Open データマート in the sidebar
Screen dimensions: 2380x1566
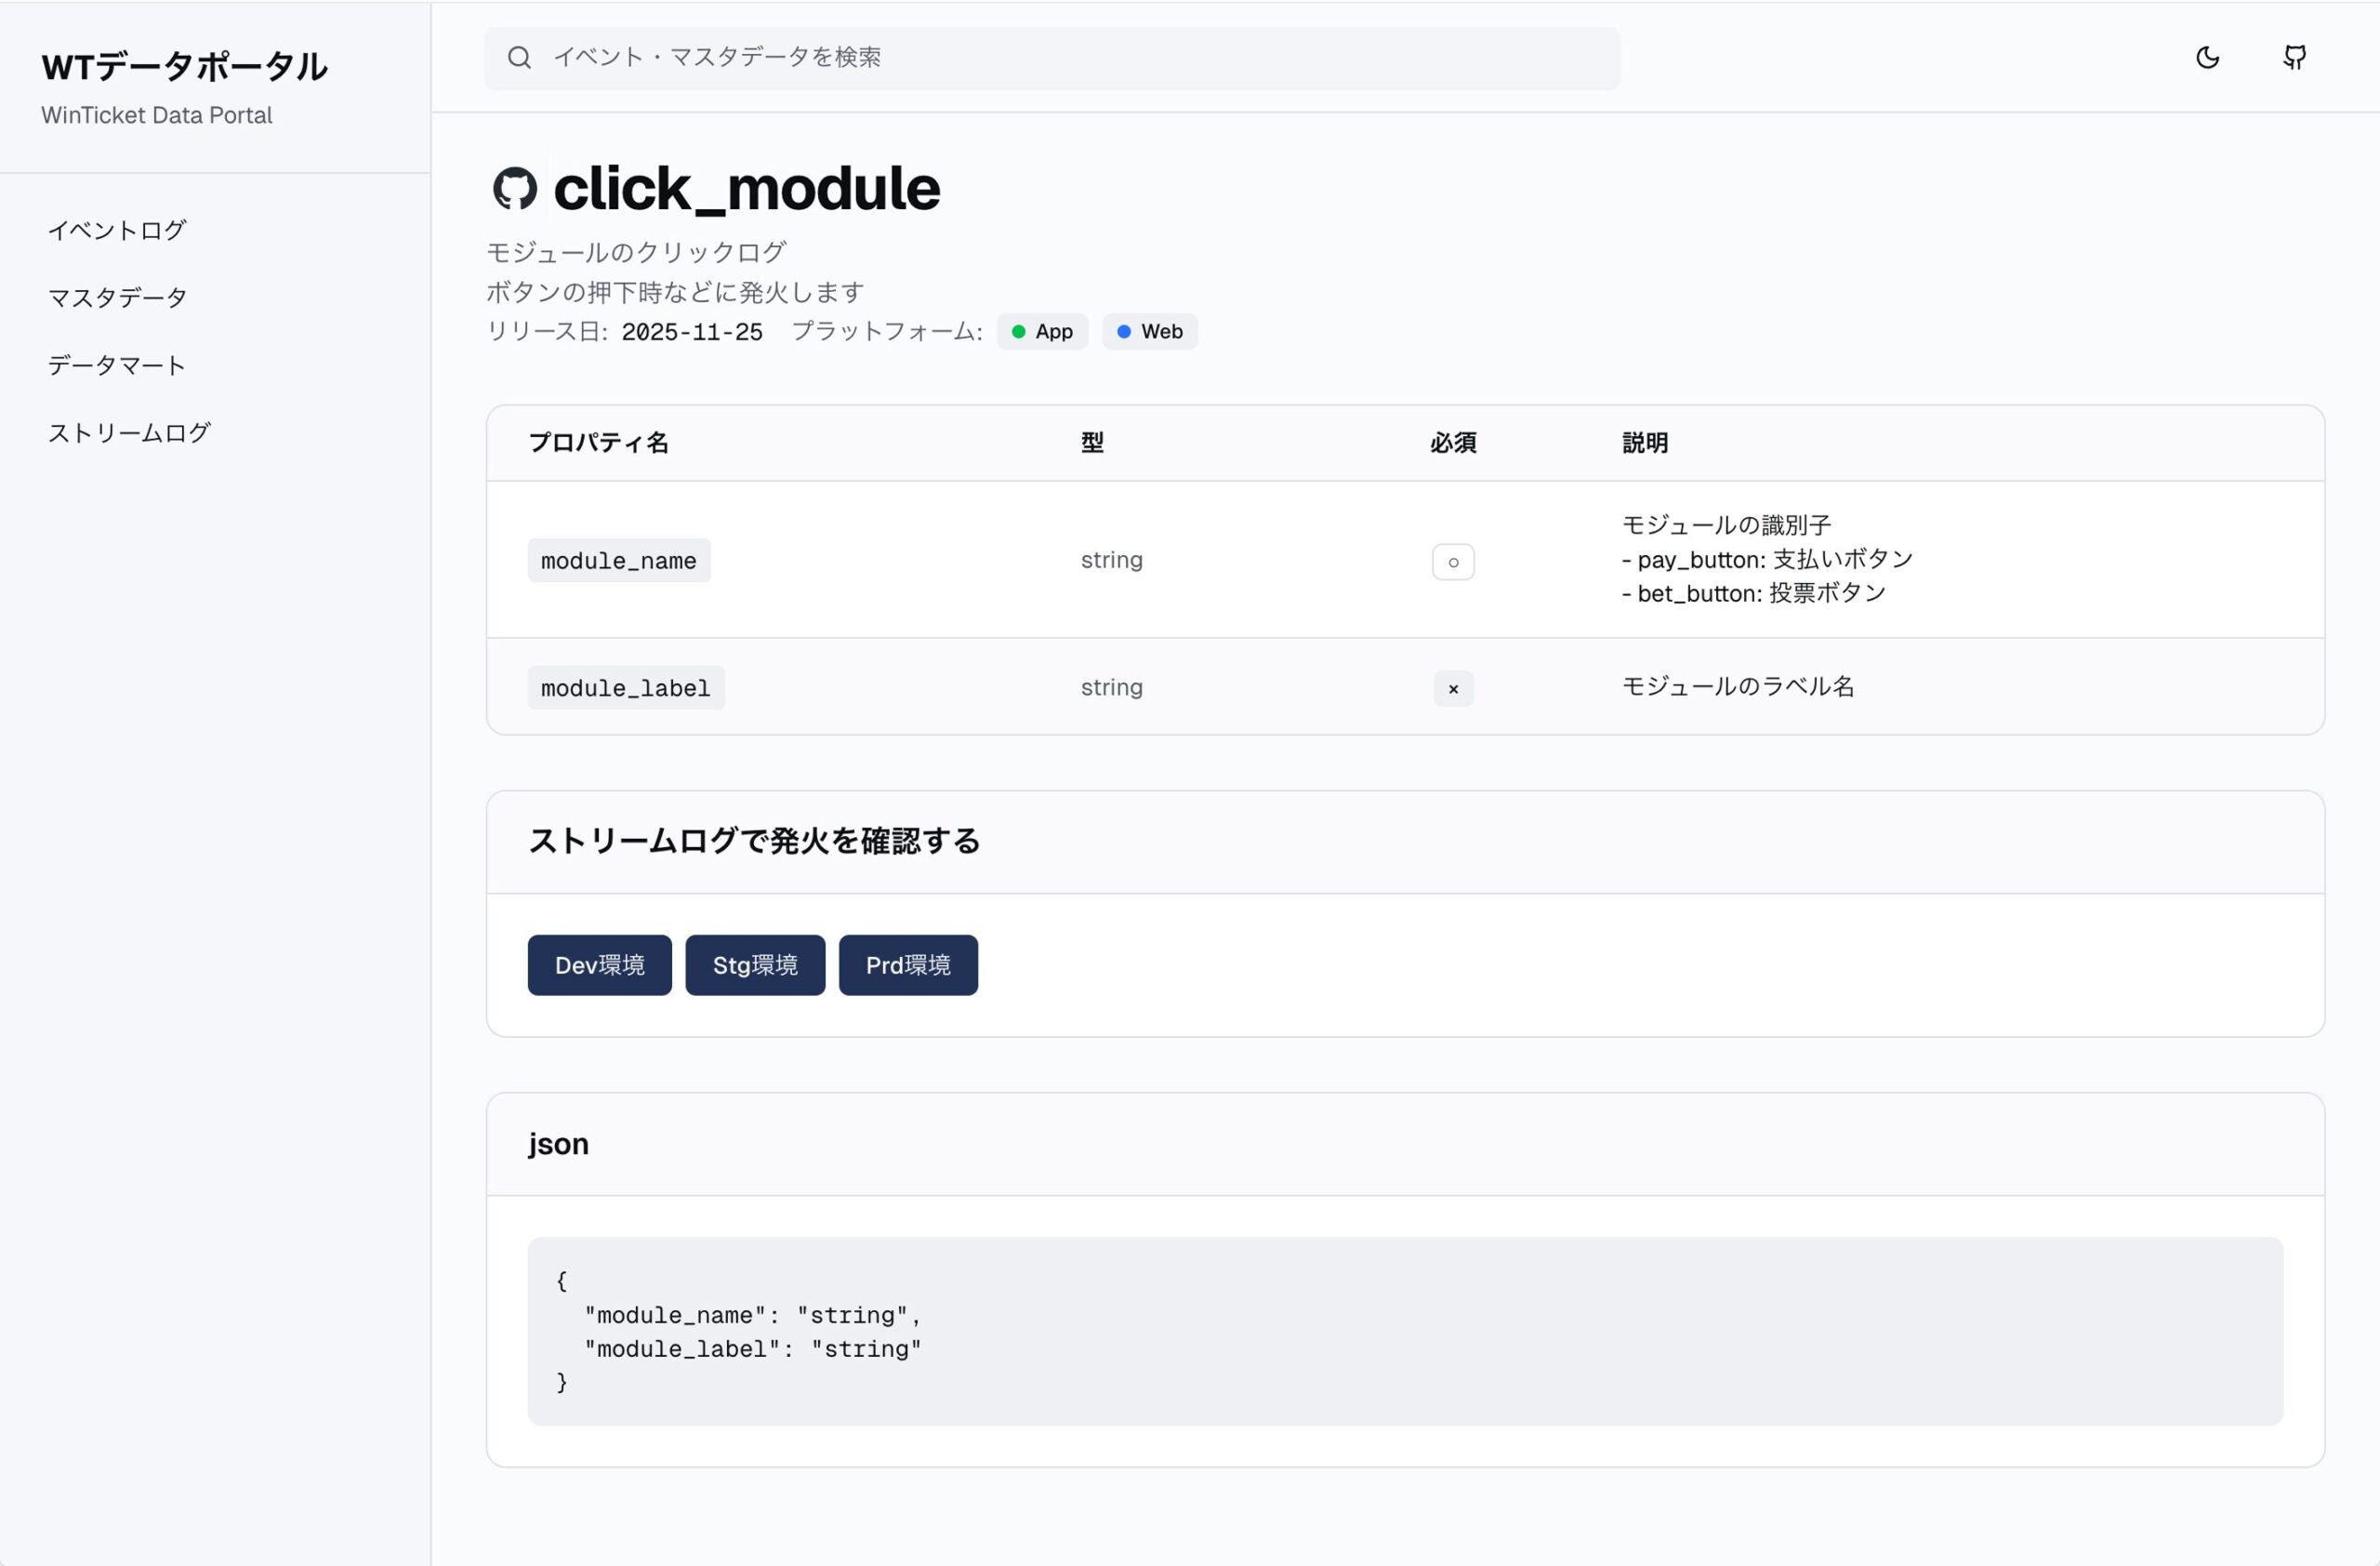point(115,364)
